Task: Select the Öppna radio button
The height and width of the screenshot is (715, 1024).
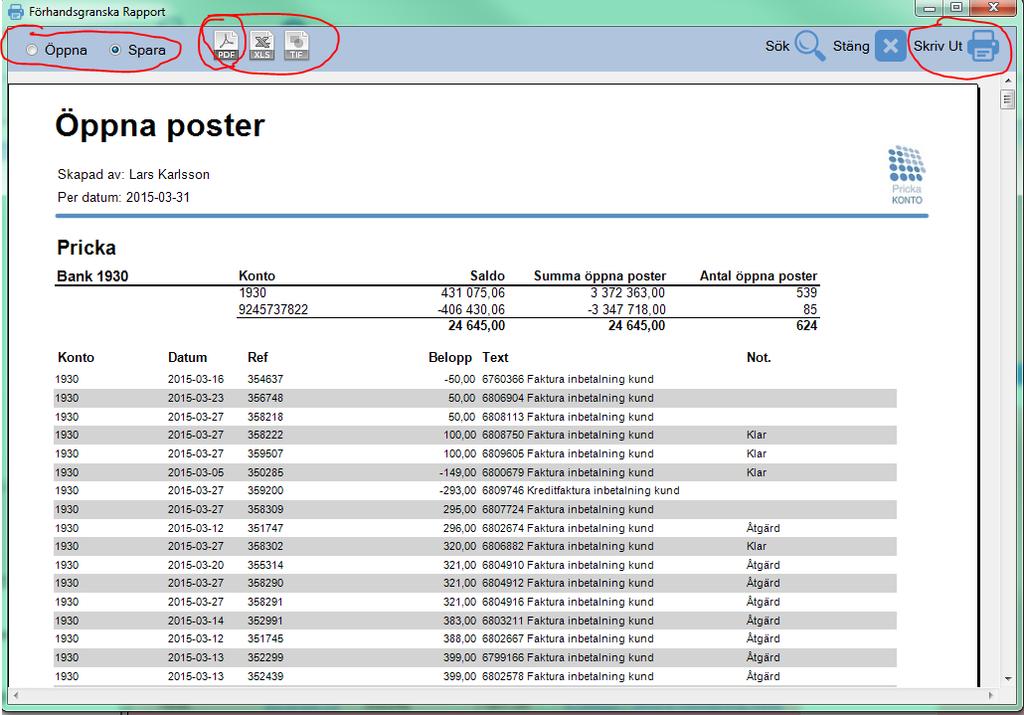Action: (31, 50)
